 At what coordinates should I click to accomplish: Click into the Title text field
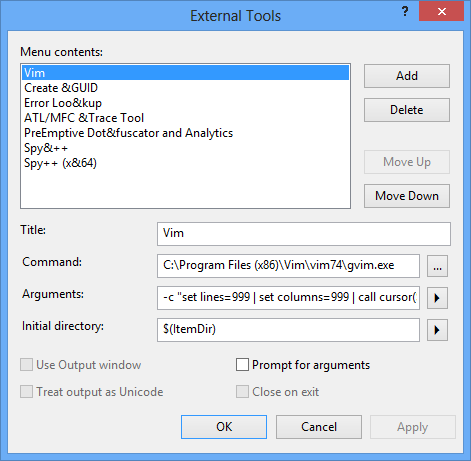[304, 234]
